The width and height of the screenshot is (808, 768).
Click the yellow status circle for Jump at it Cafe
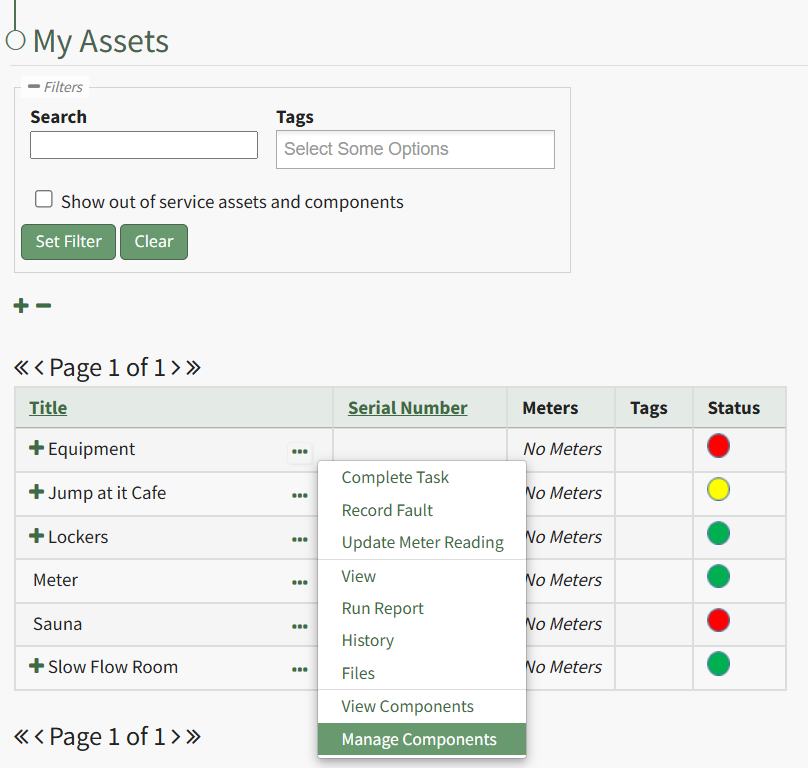(718, 490)
